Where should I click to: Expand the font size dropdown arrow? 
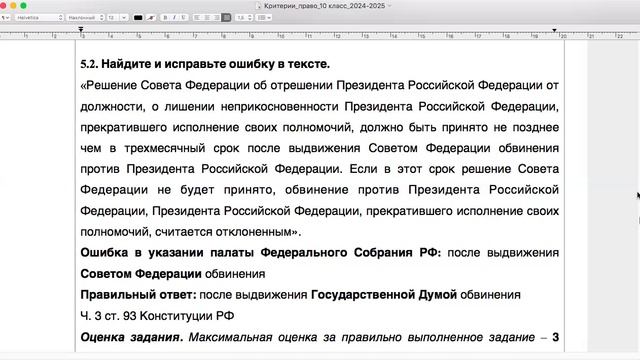point(124,18)
